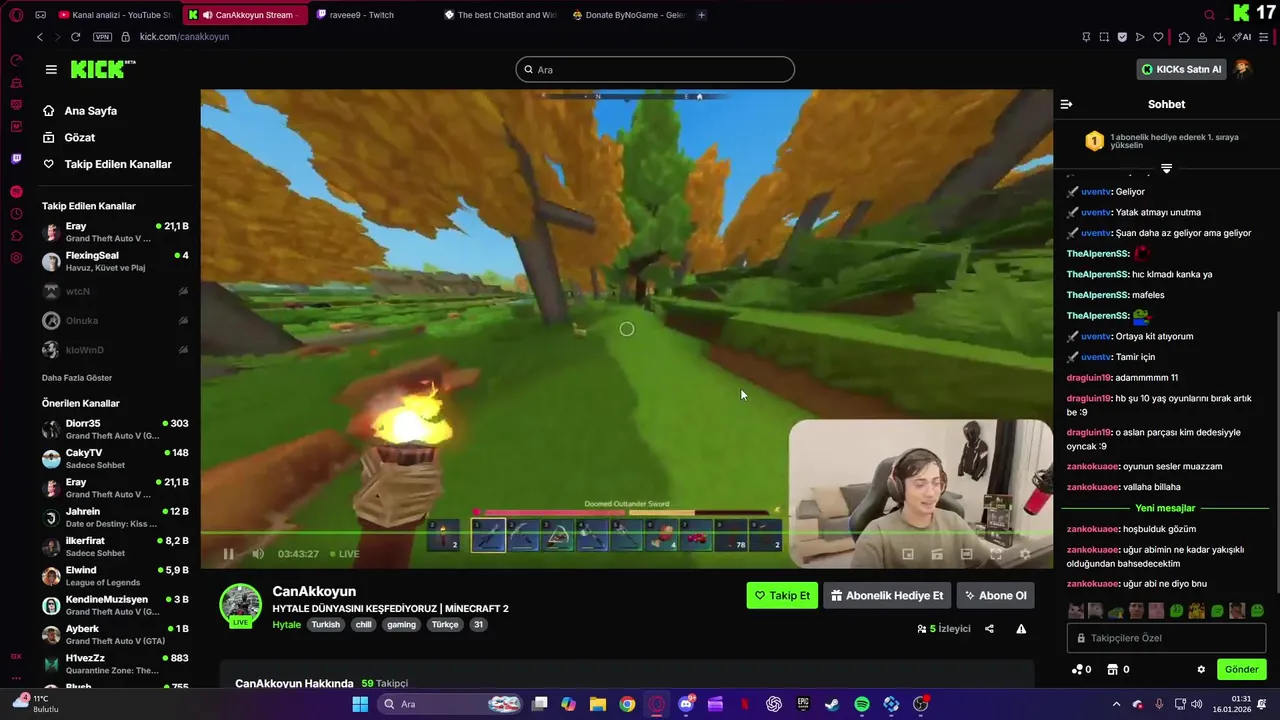Jump to LIVE position in player
Screen dimensions: 1280x720
point(344,554)
